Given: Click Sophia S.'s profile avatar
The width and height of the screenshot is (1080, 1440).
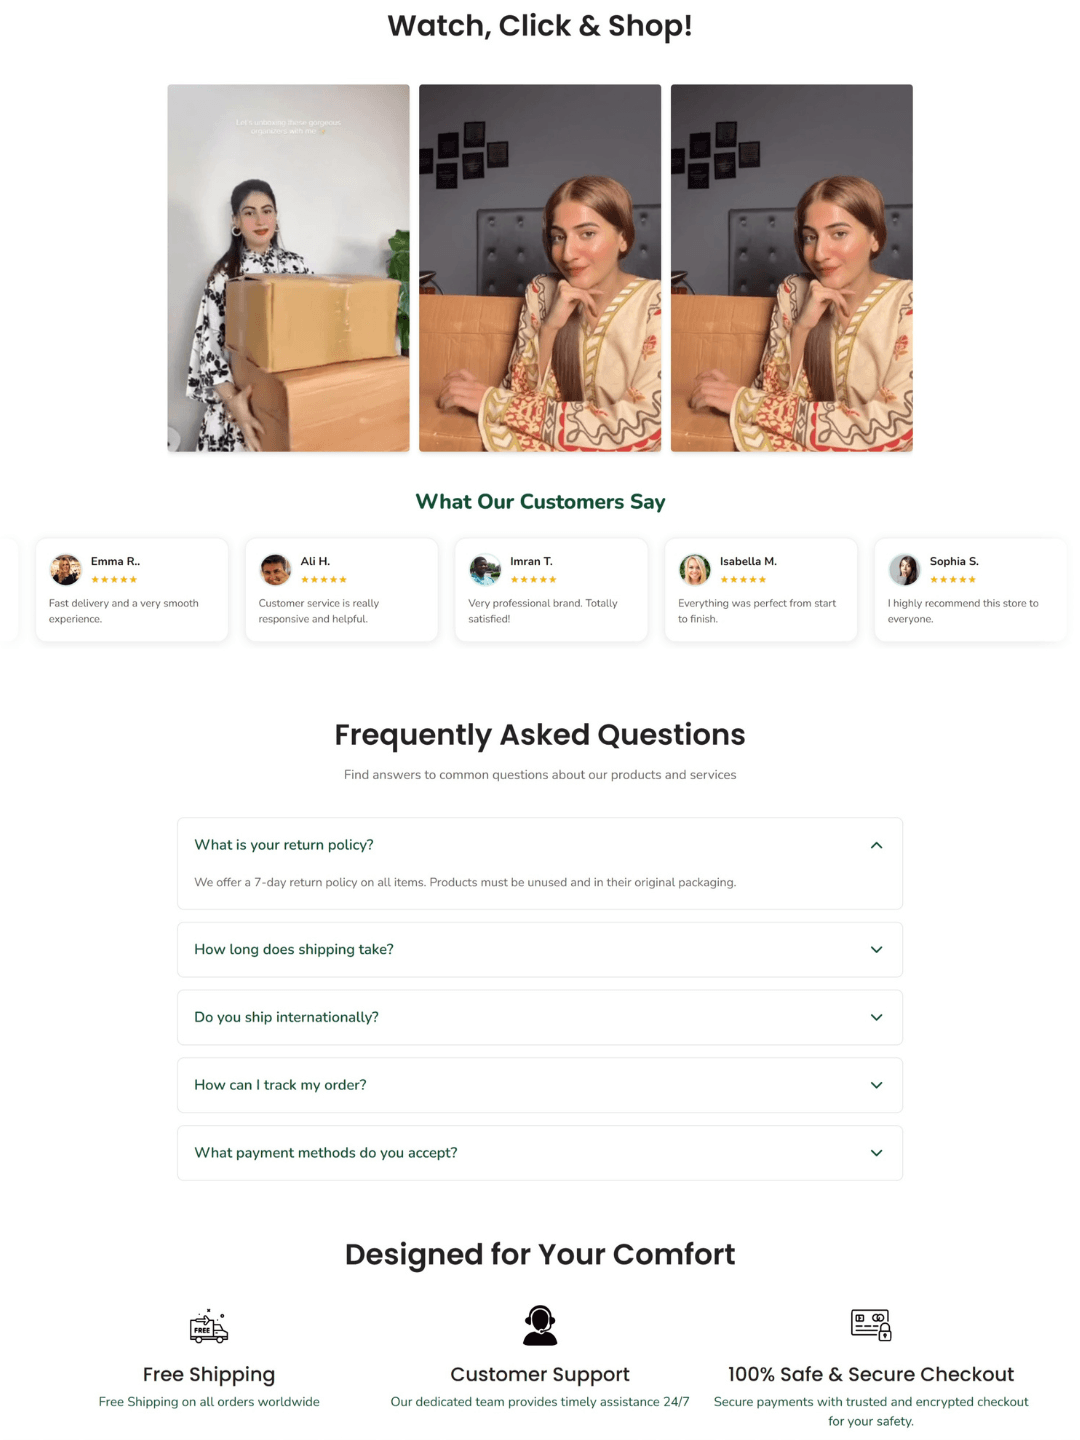Looking at the screenshot, I should pyautogui.click(x=904, y=570).
